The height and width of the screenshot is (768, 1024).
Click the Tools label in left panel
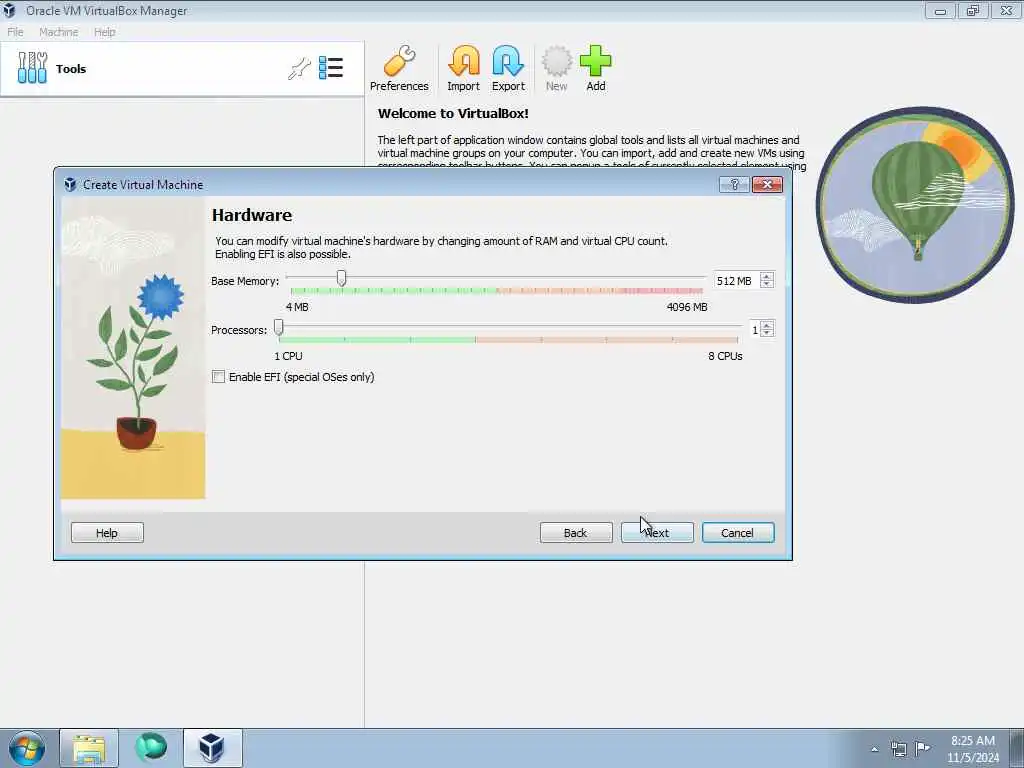click(71, 69)
